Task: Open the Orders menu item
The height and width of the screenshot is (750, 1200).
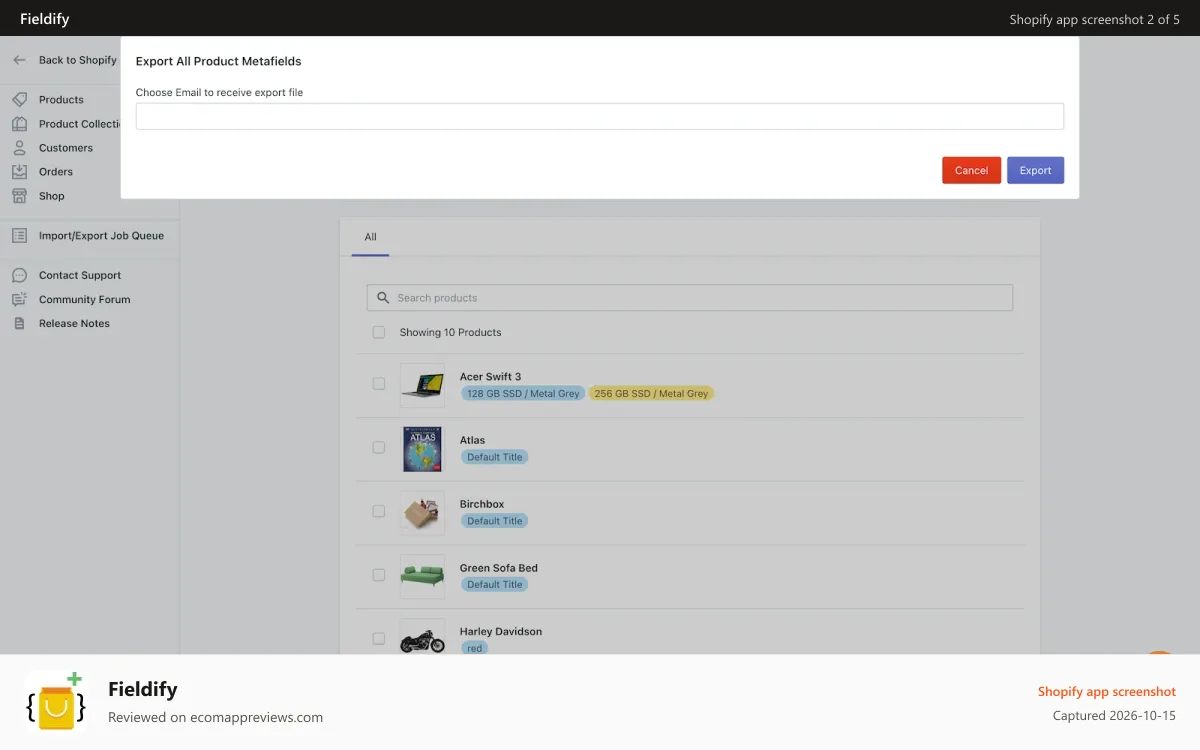Action: click(x=56, y=172)
